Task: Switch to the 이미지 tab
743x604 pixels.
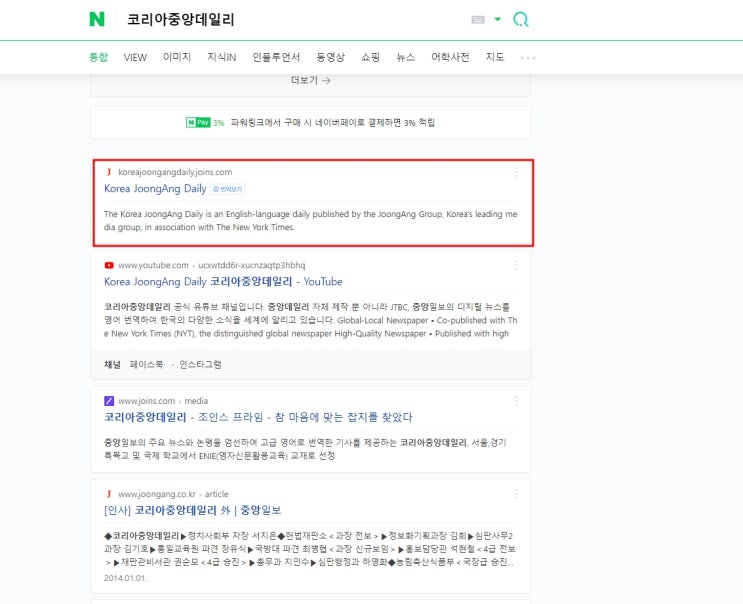Action: point(177,57)
